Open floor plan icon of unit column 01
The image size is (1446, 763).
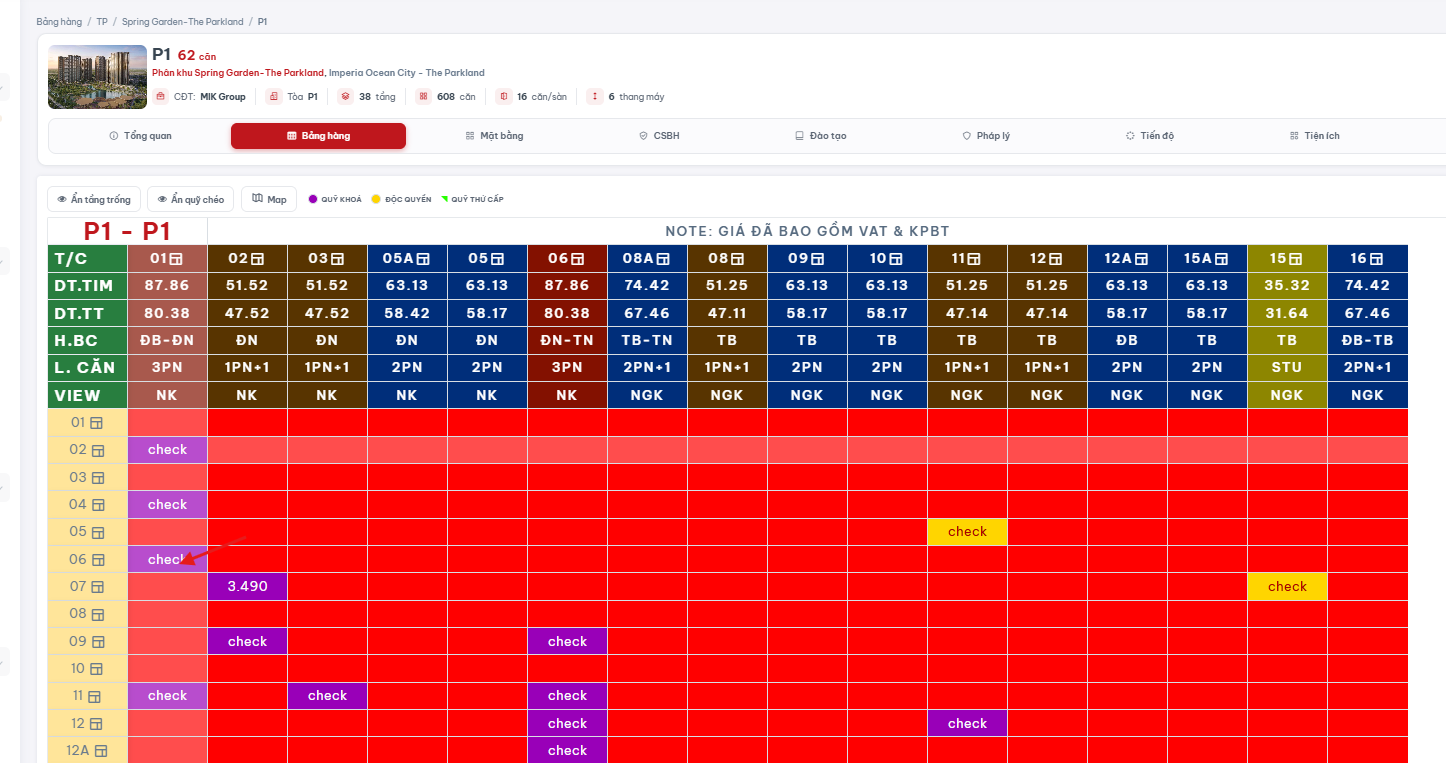pos(176,259)
